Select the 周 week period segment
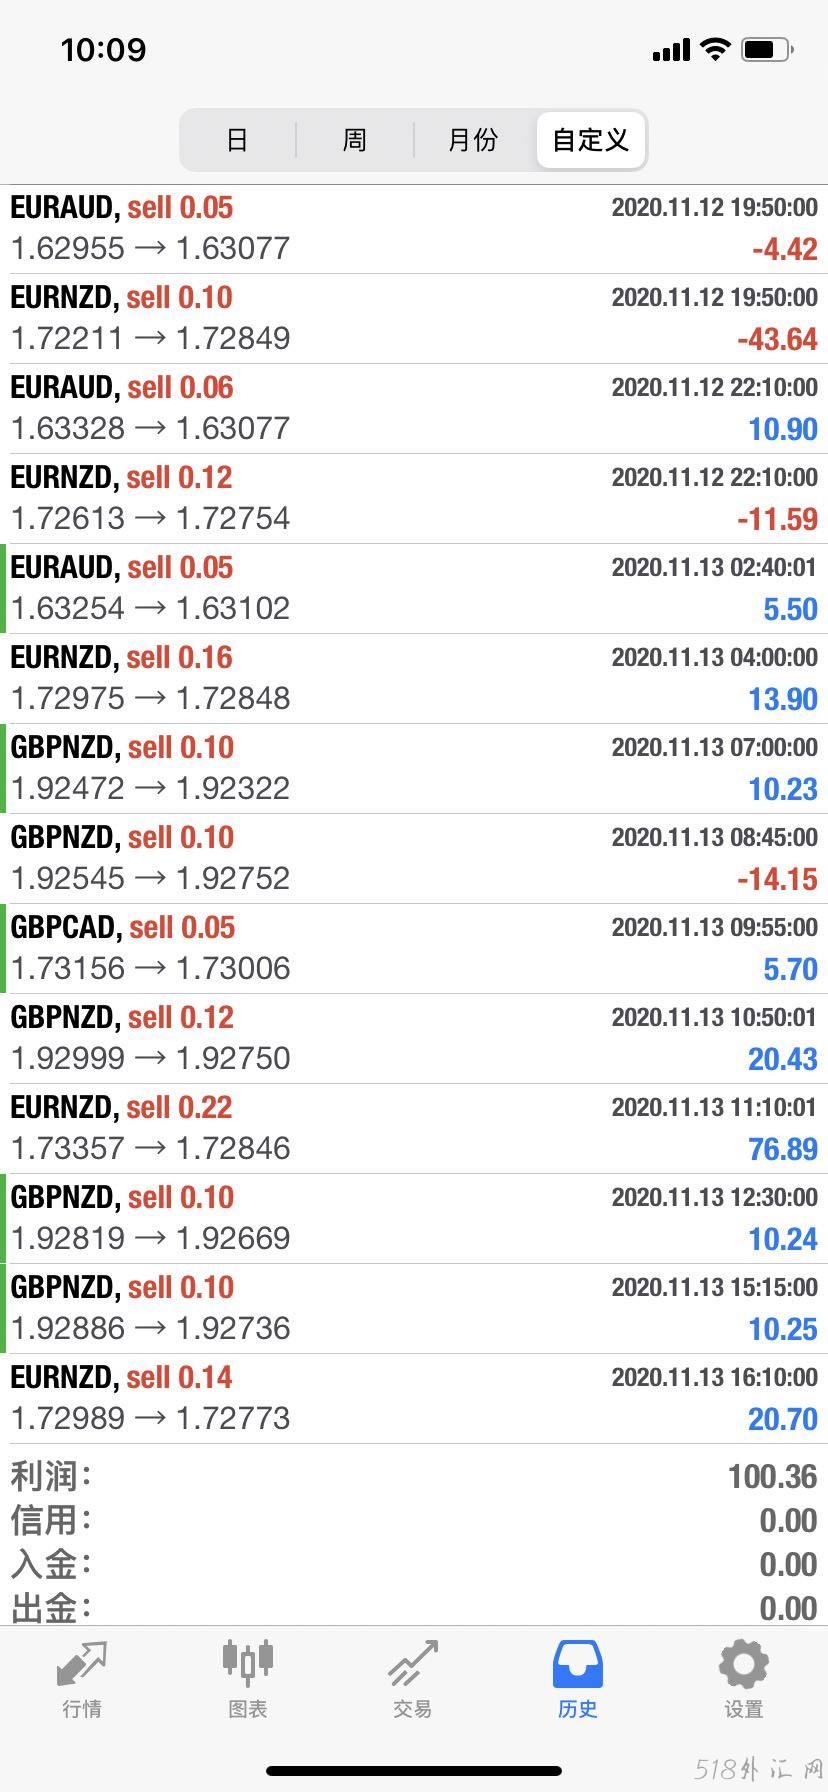The image size is (828, 1792). coord(355,140)
